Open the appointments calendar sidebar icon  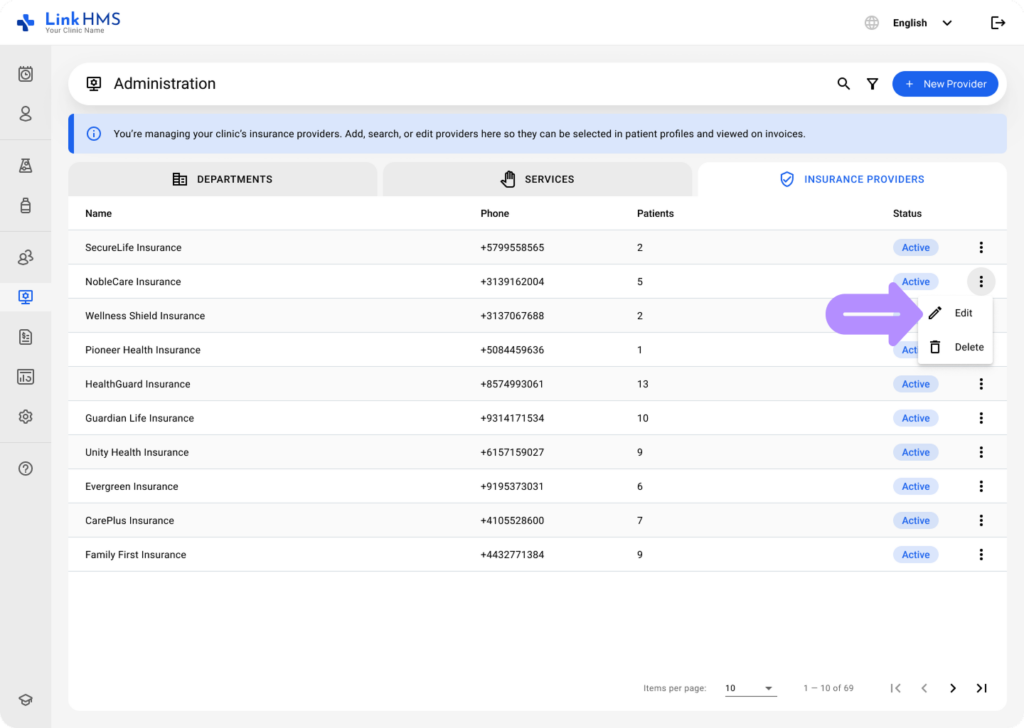pos(25,74)
